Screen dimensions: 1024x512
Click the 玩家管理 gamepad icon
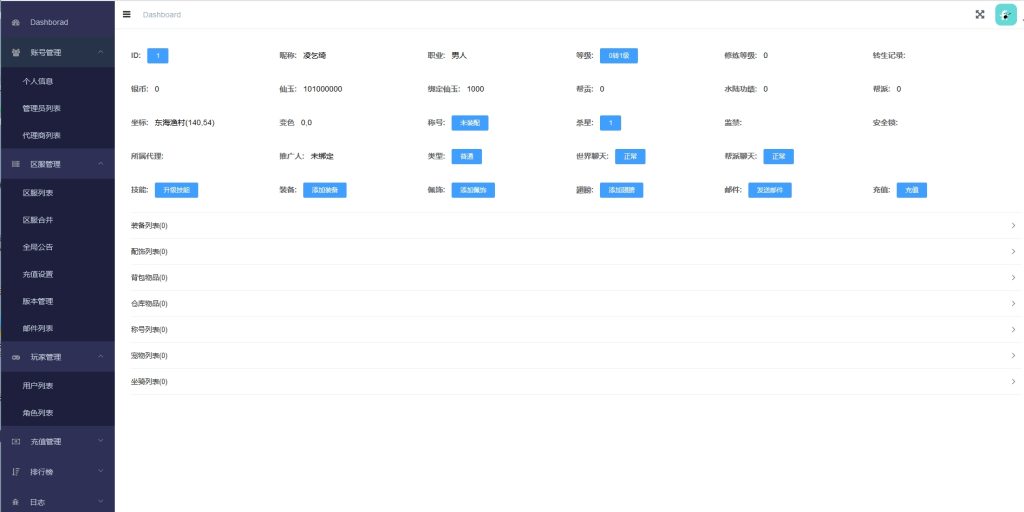click(15, 356)
